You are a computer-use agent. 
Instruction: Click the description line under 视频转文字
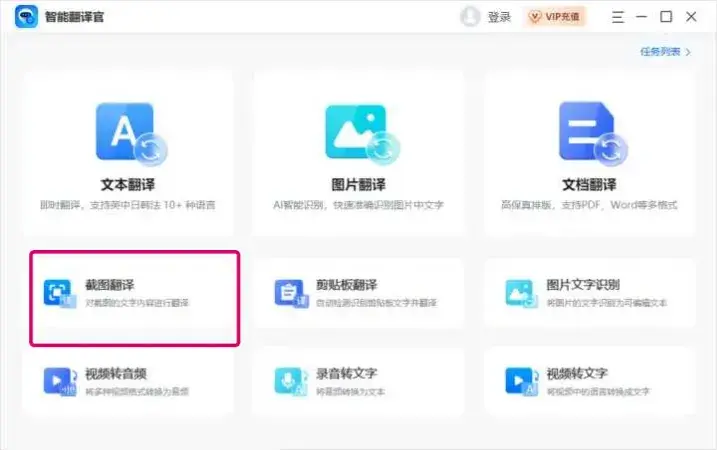[598, 392]
